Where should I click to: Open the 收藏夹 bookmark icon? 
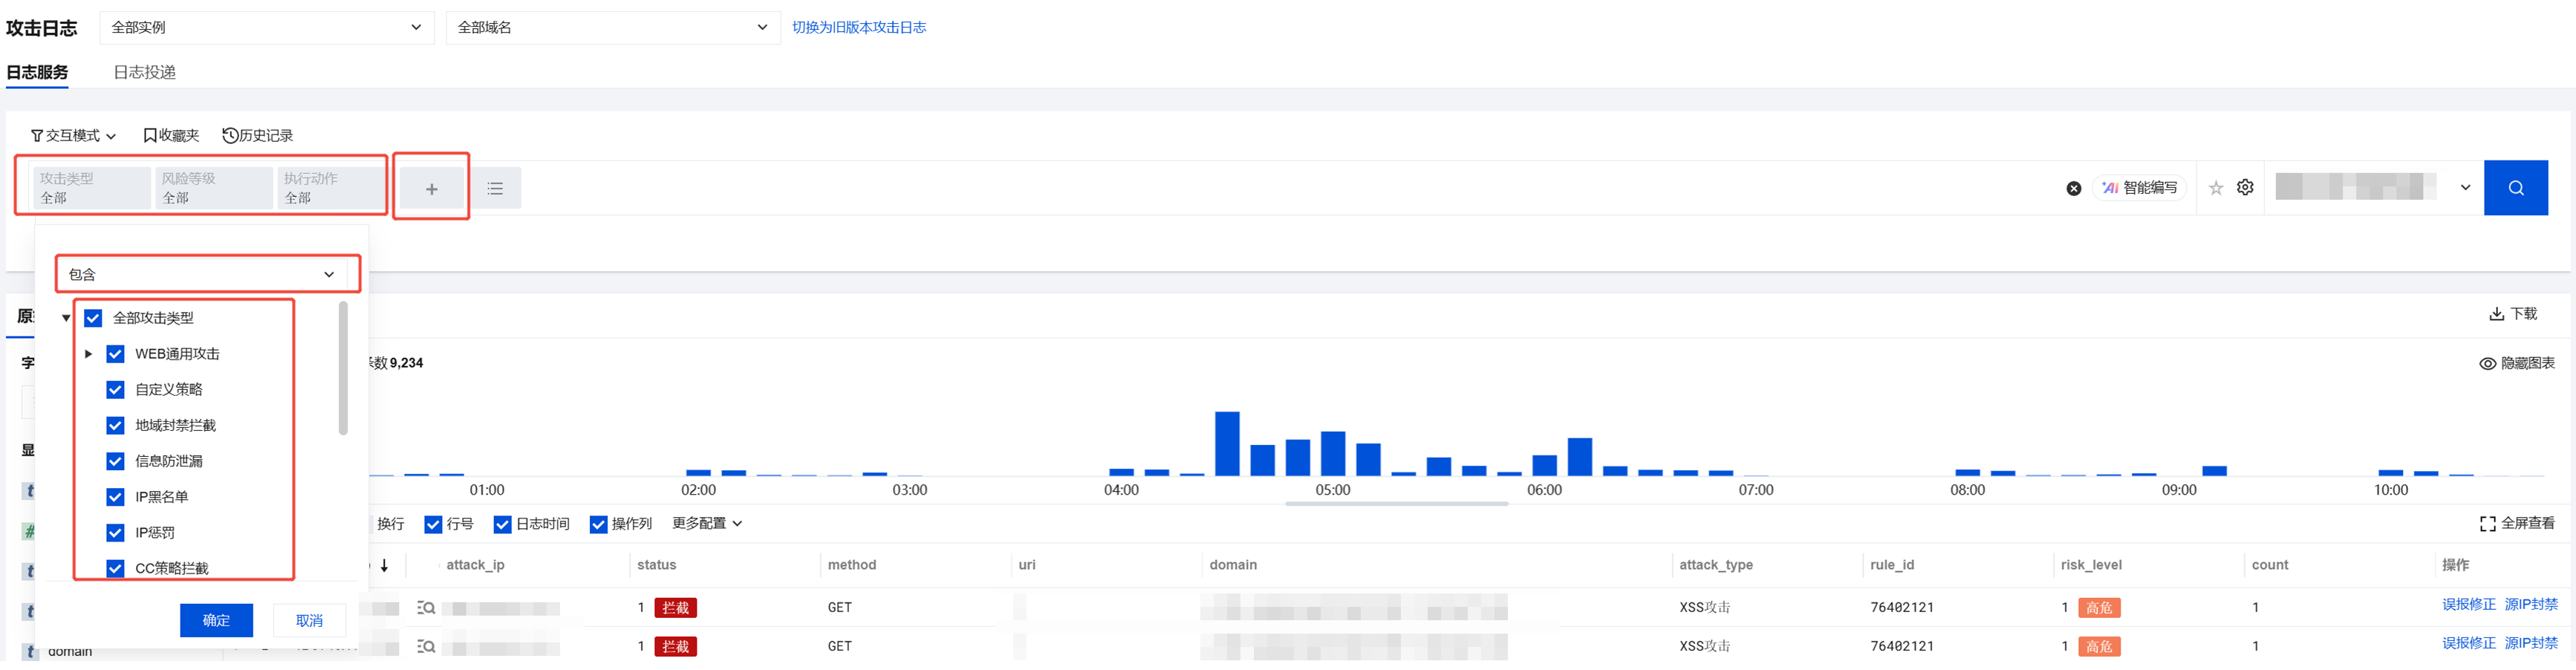[x=150, y=136]
